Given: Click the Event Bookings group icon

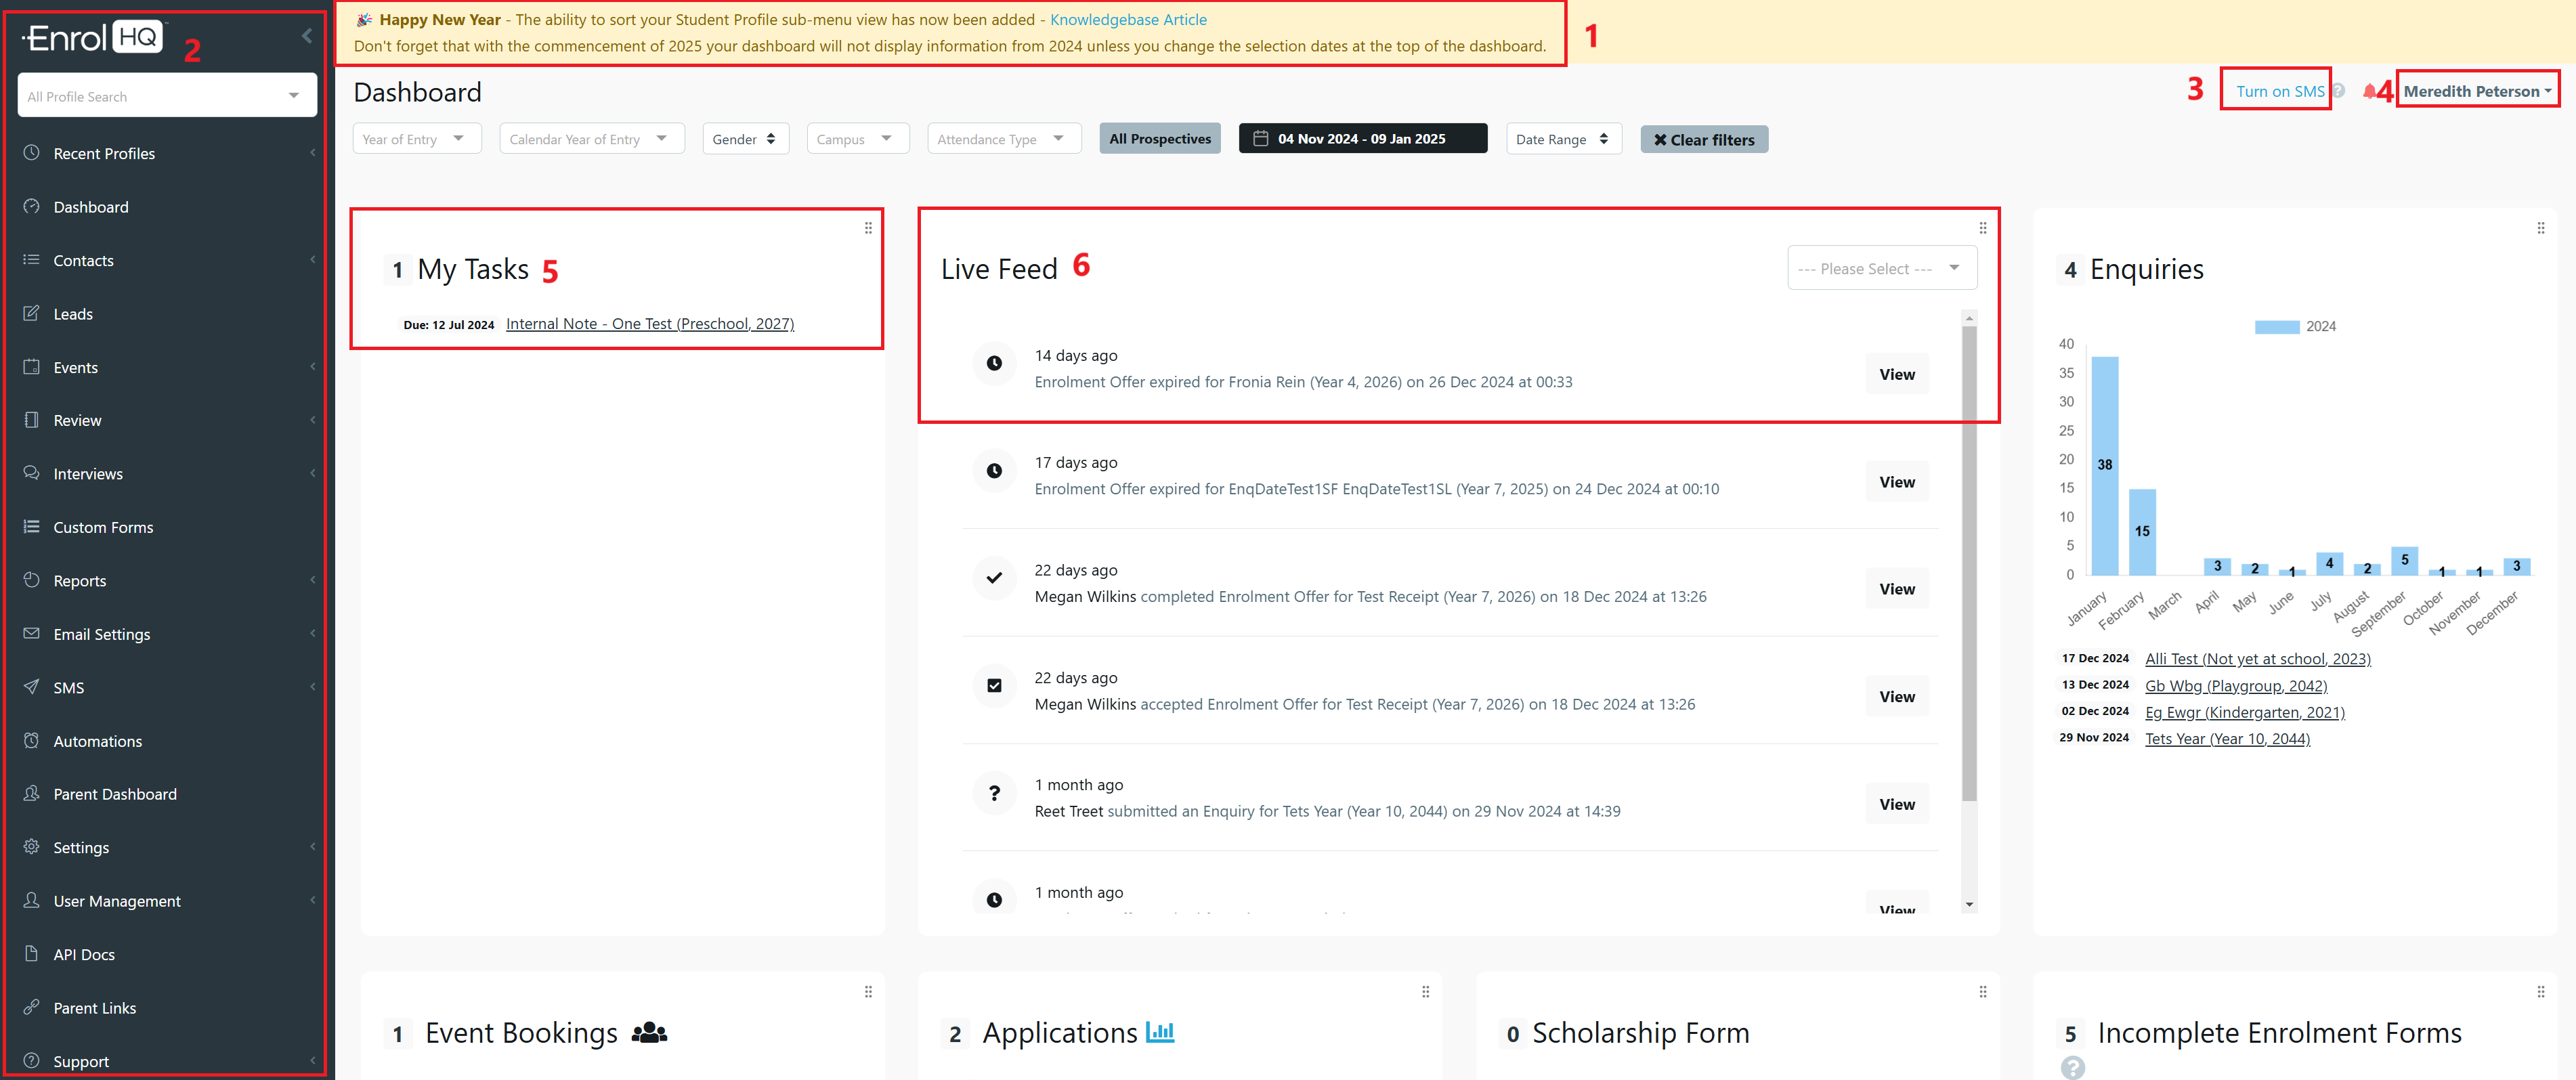Looking at the screenshot, I should tap(649, 1032).
